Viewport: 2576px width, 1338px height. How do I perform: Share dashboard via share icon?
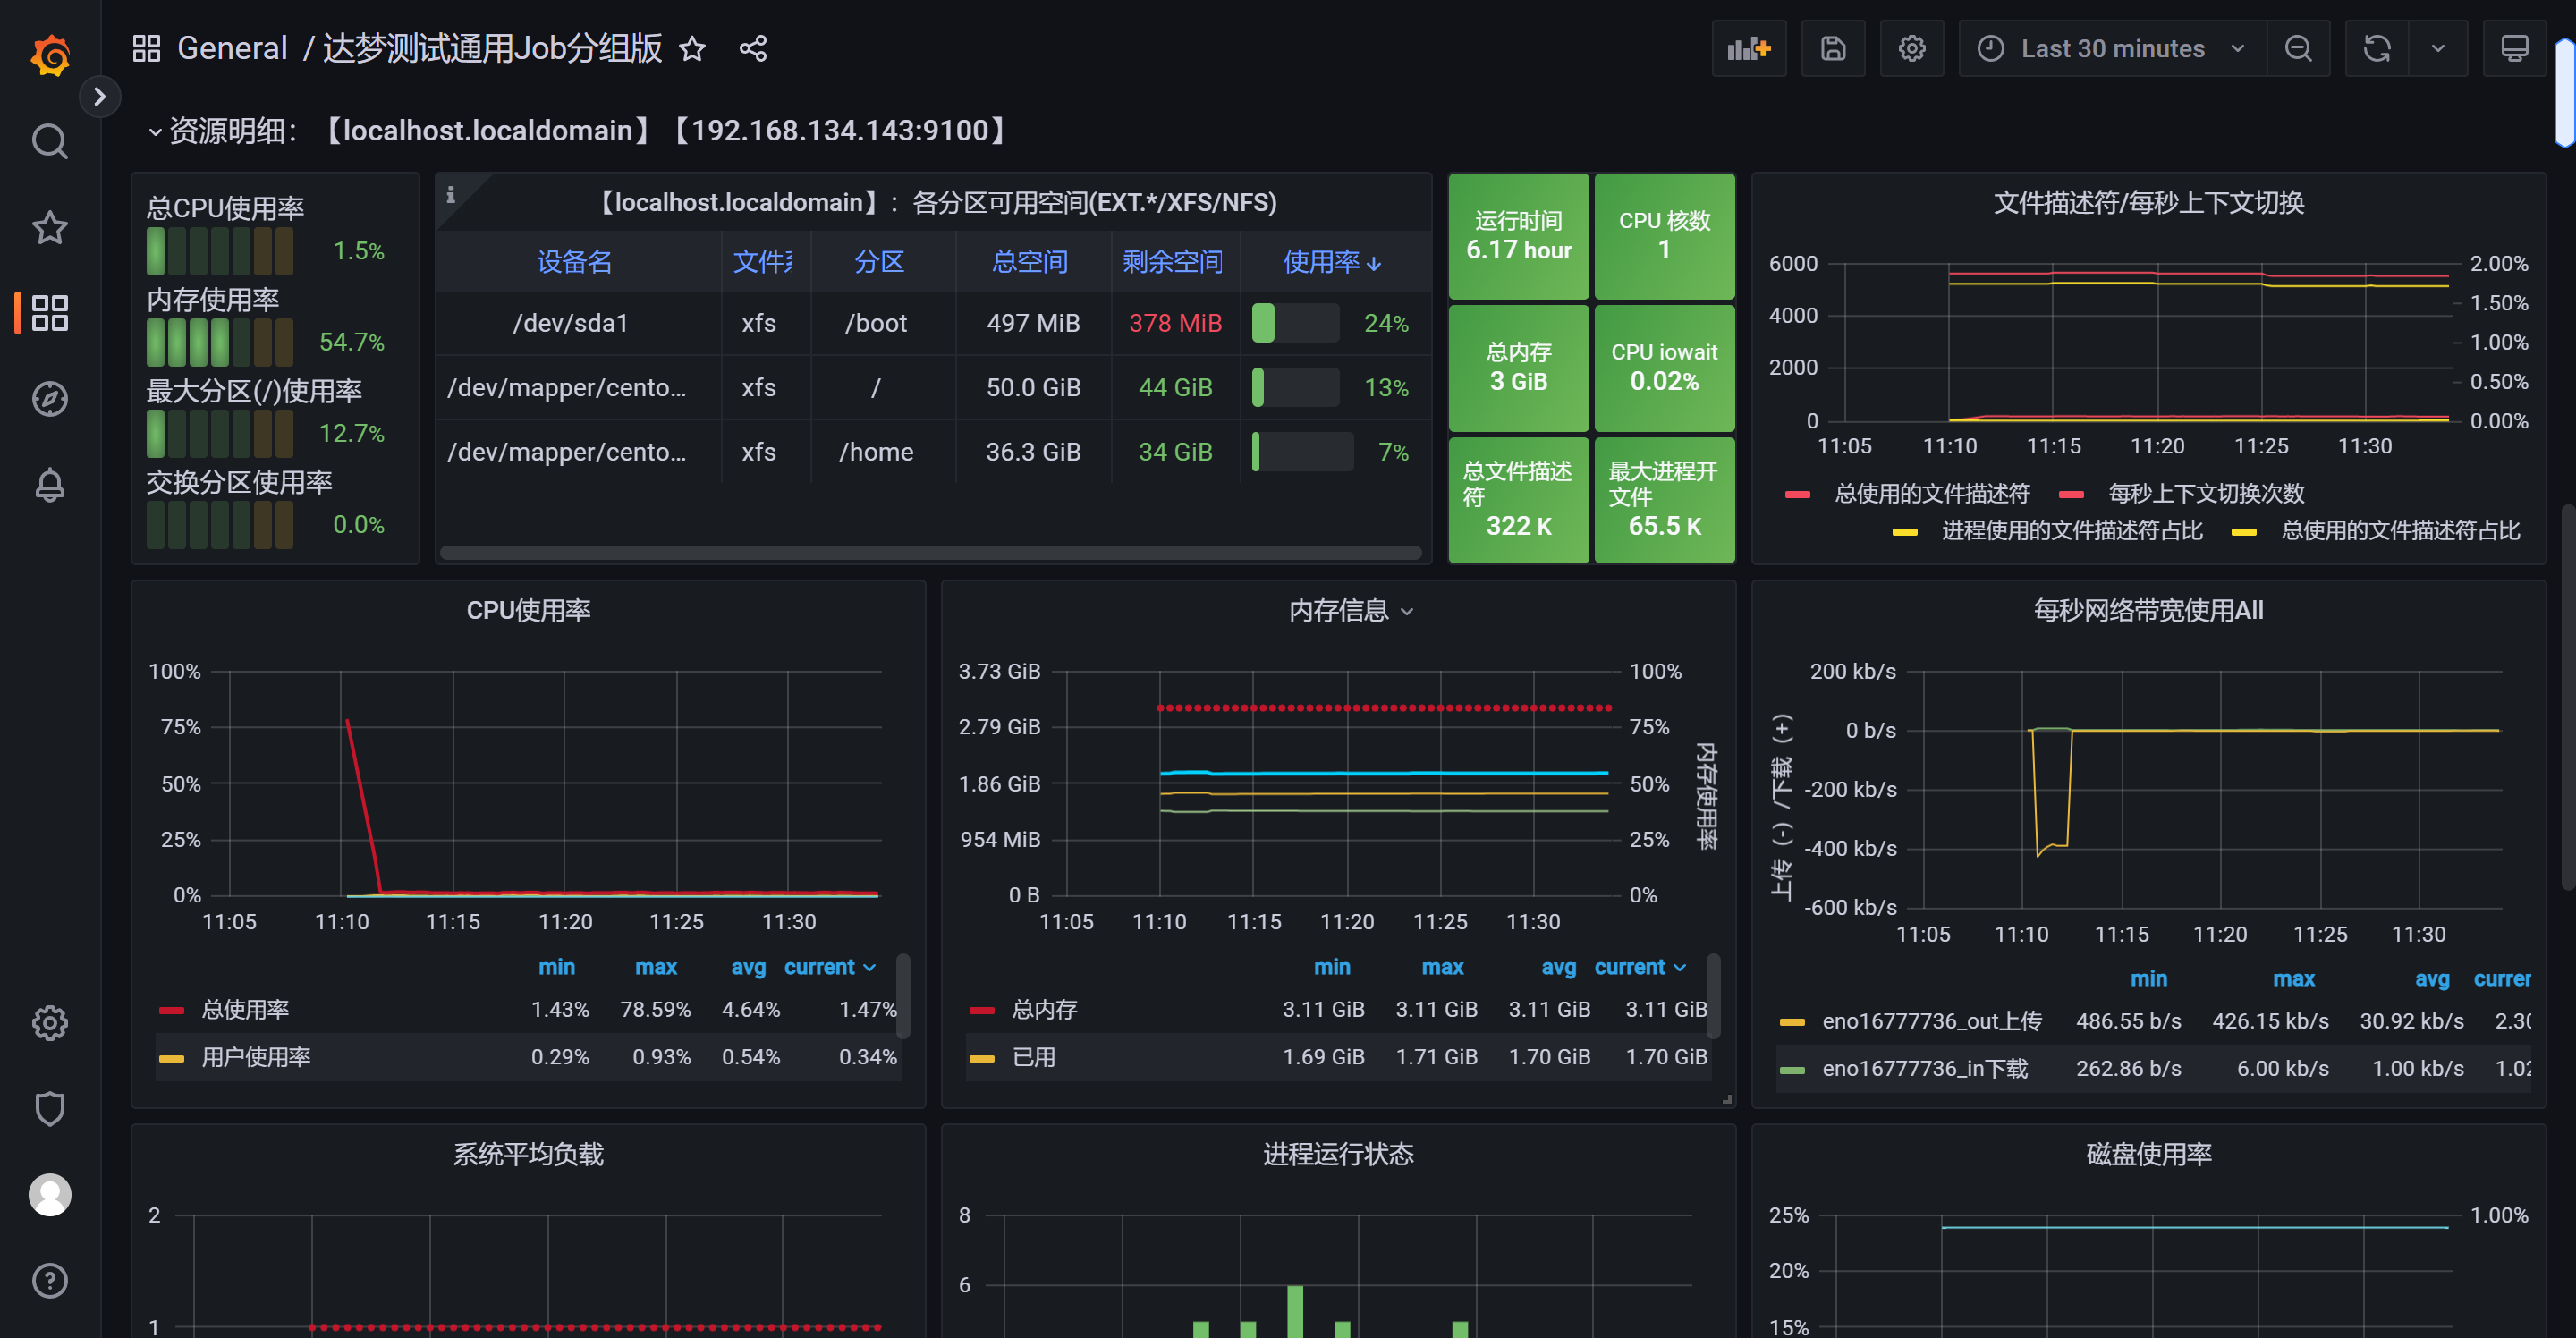[x=753, y=48]
